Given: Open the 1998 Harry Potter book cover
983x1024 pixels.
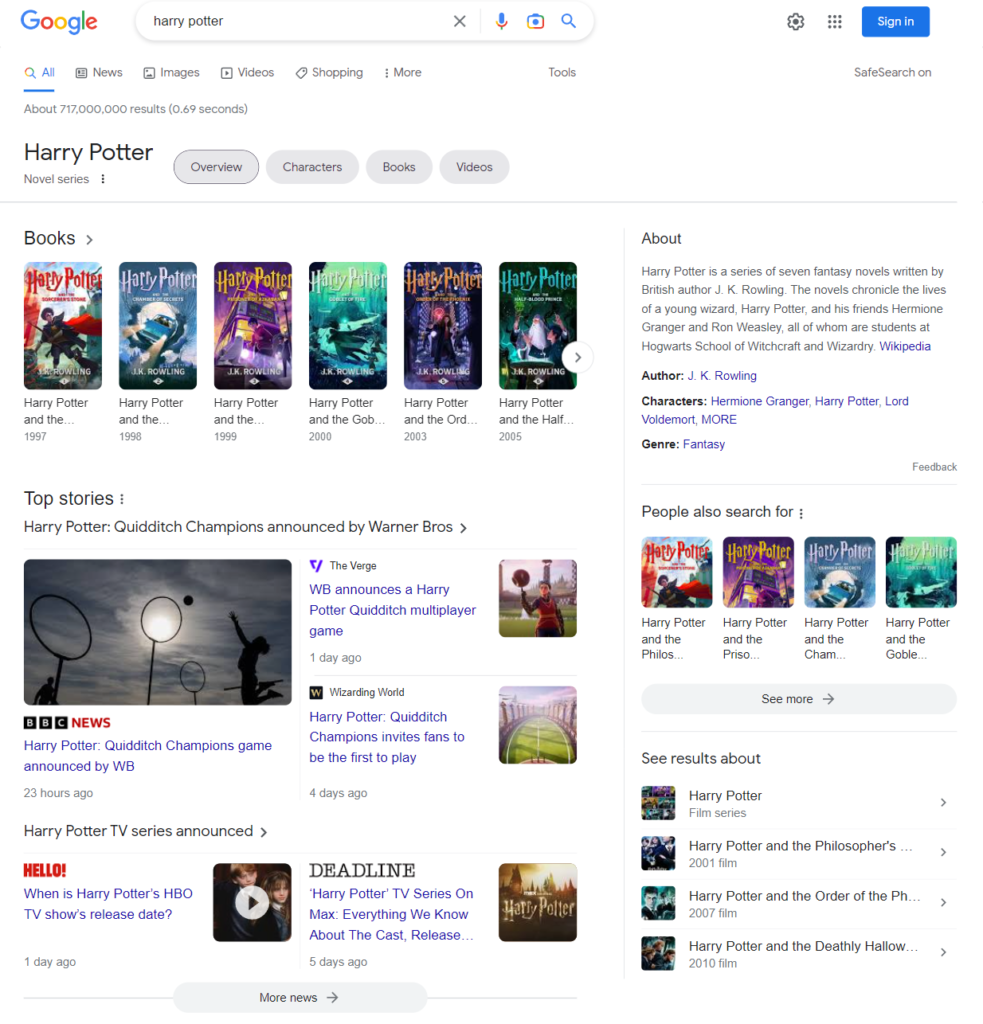Looking at the screenshot, I should coord(157,325).
